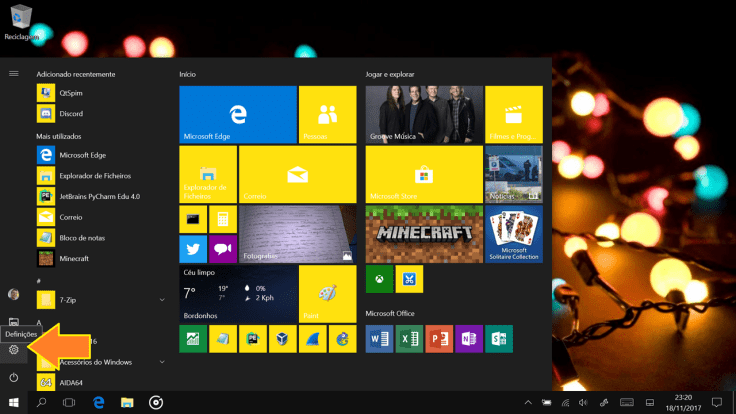Open the OneNote tile

(467, 338)
